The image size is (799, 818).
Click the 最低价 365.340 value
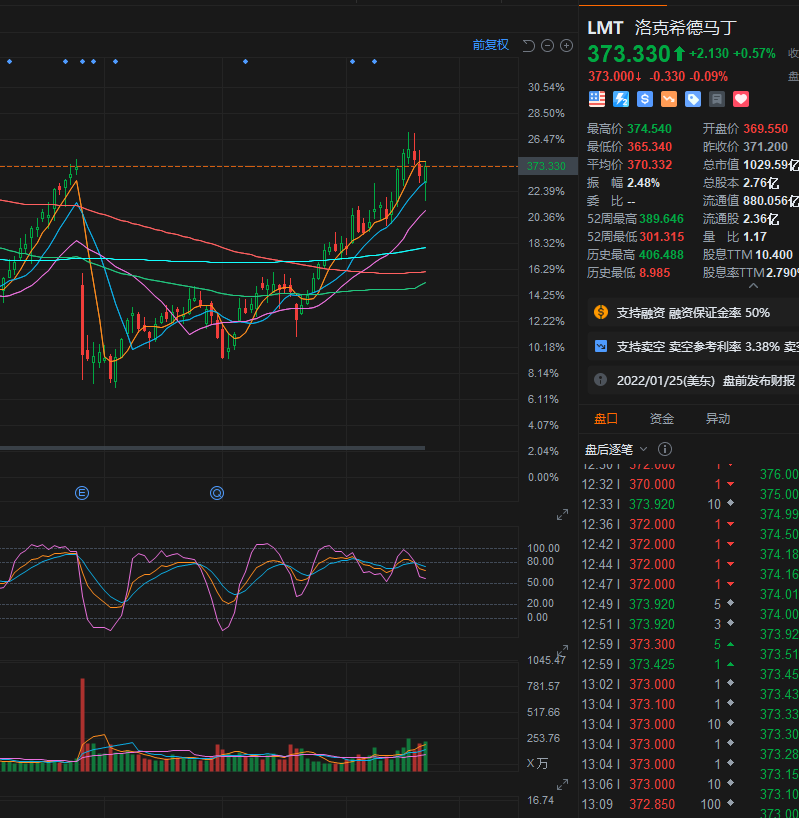tap(649, 147)
